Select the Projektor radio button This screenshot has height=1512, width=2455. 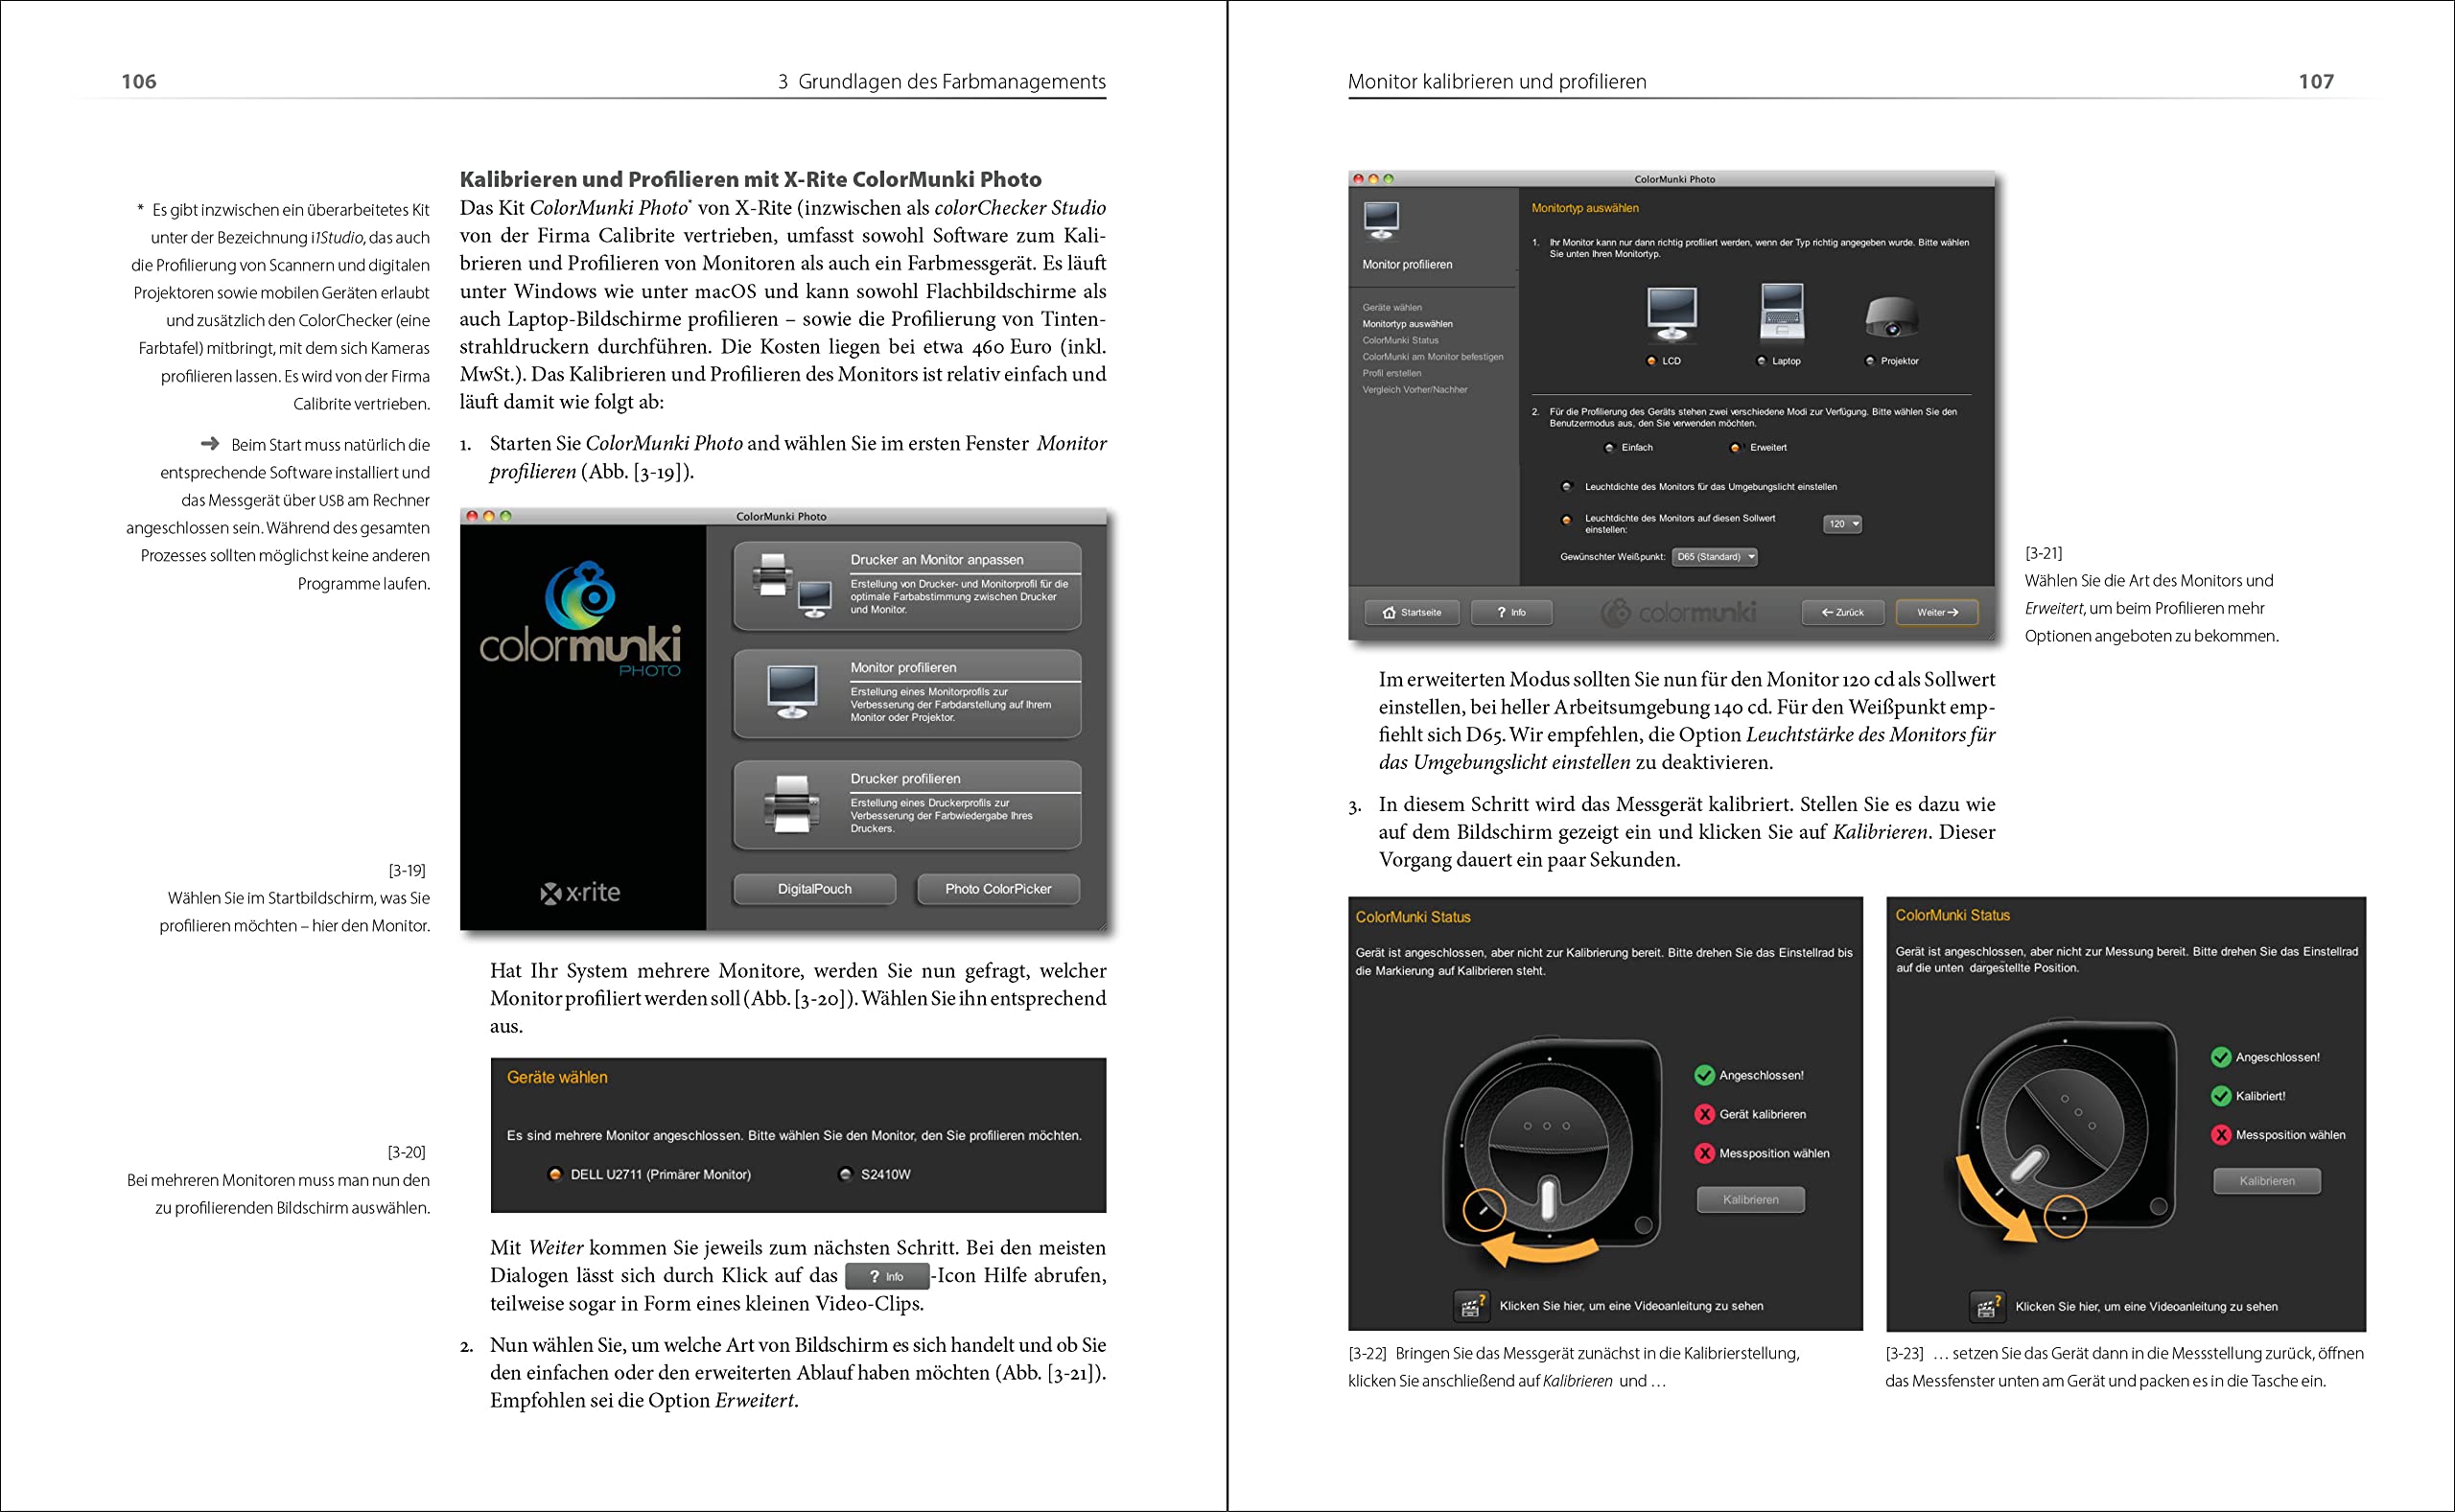click(x=1869, y=361)
